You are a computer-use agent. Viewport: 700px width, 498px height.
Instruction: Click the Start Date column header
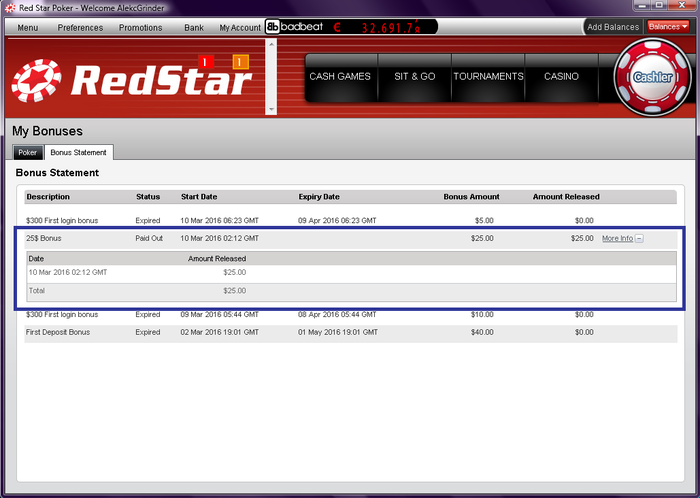(199, 197)
